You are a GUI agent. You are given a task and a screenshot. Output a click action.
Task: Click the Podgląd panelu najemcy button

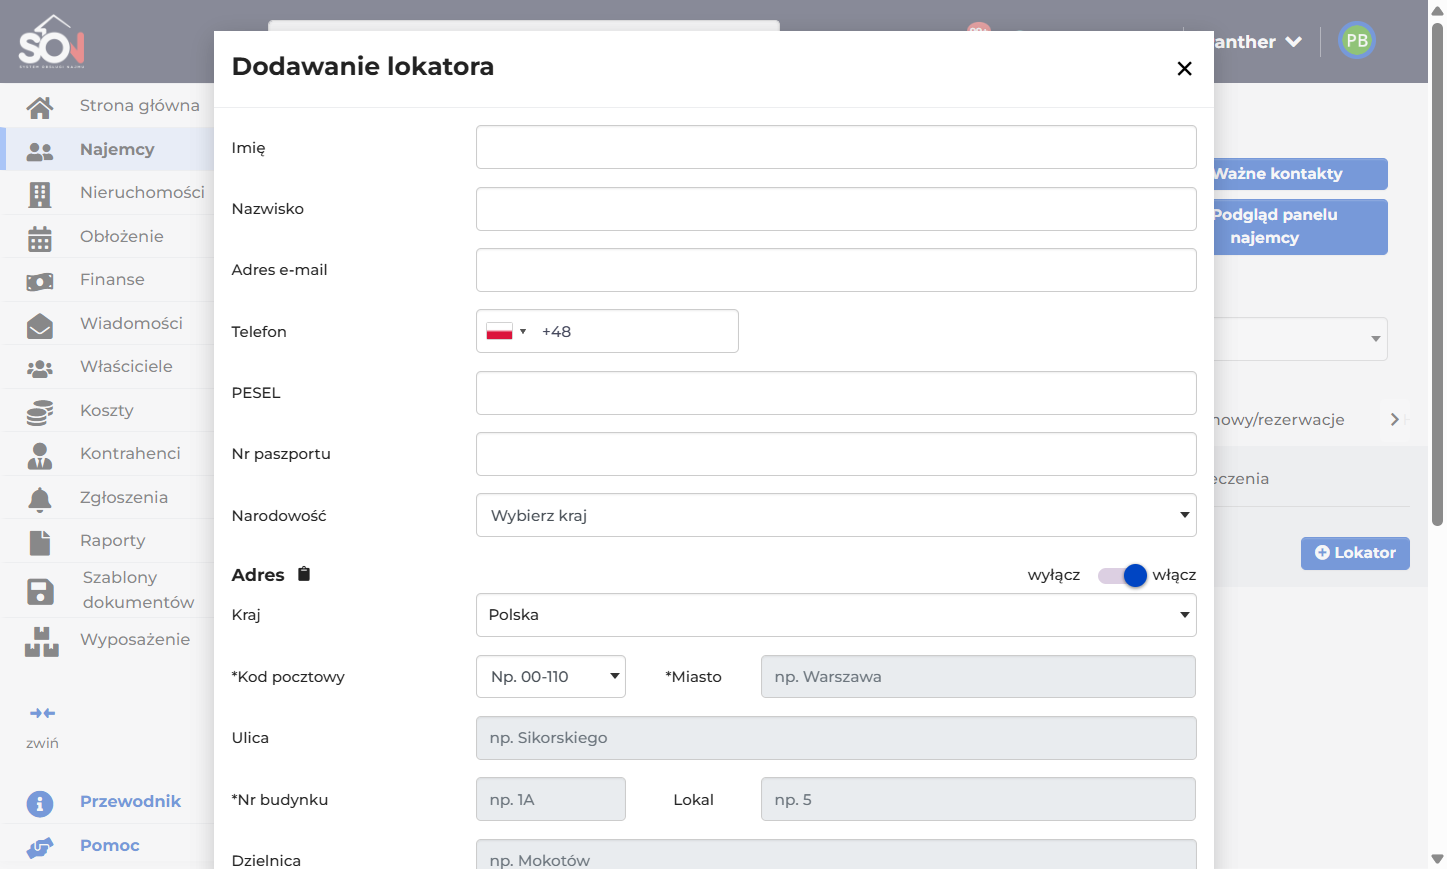point(1300,227)
